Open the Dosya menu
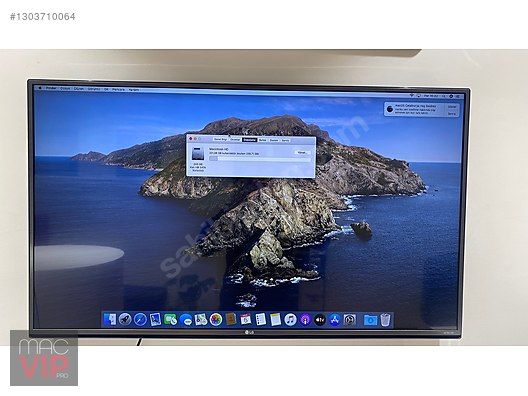The height and width of the screenshot is (396, 528). click(x=65, y=89)
